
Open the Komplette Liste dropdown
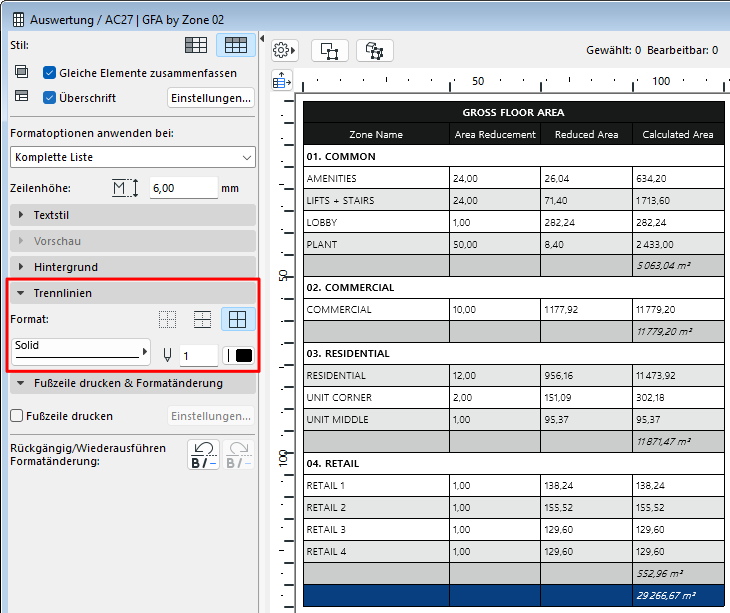point(133,157)
